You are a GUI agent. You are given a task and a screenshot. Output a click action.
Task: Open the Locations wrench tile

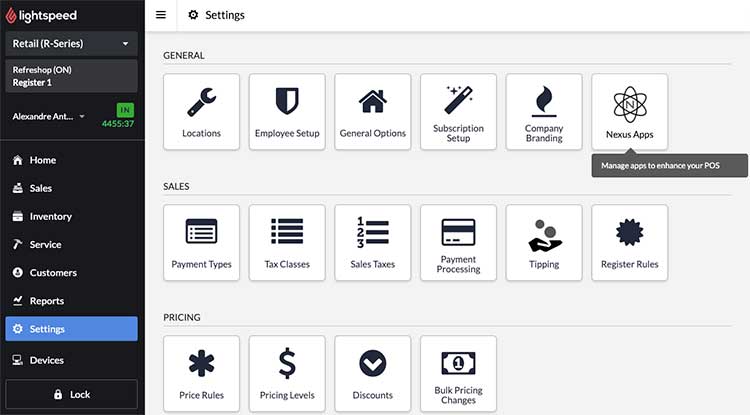(201, 111)
